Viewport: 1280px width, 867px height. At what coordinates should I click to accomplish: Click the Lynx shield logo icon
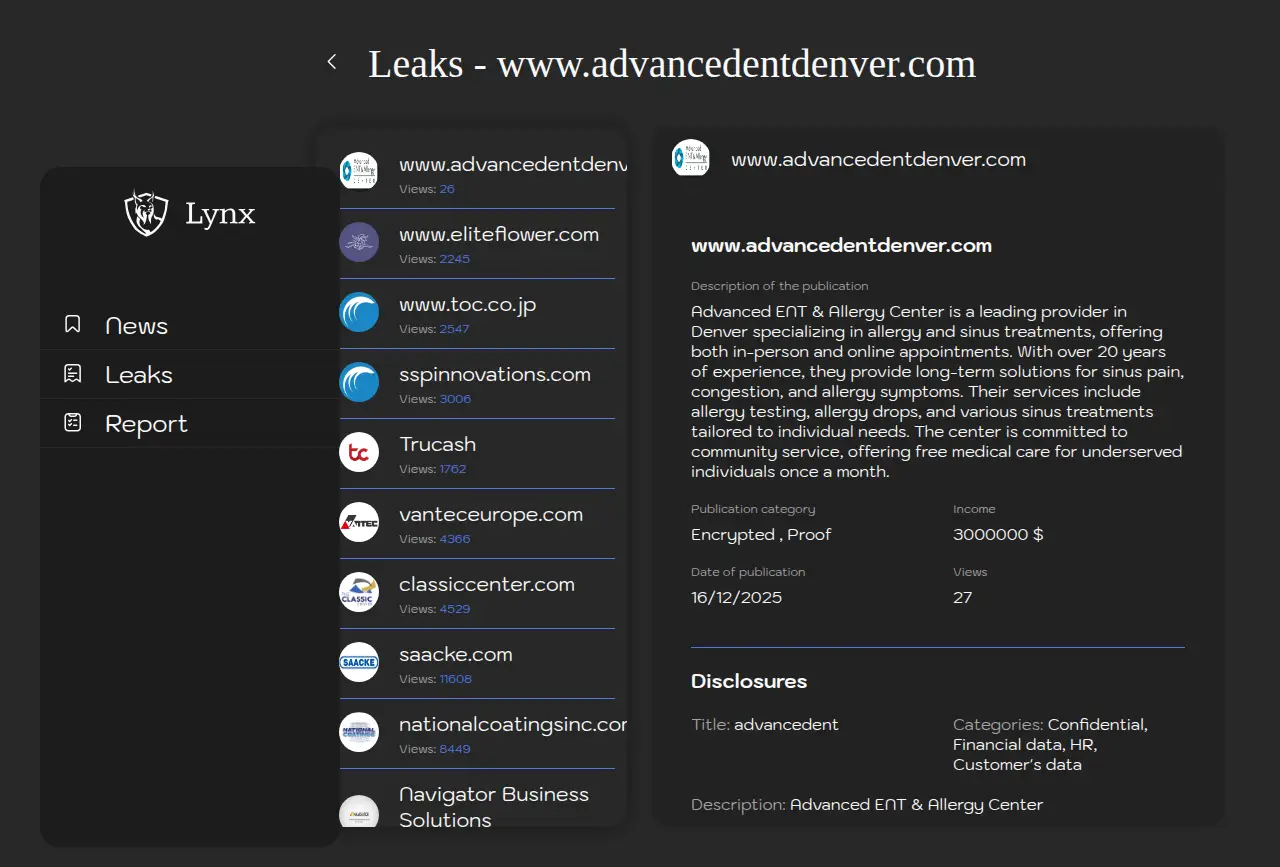pyautogui.click(x=146, y=213)
